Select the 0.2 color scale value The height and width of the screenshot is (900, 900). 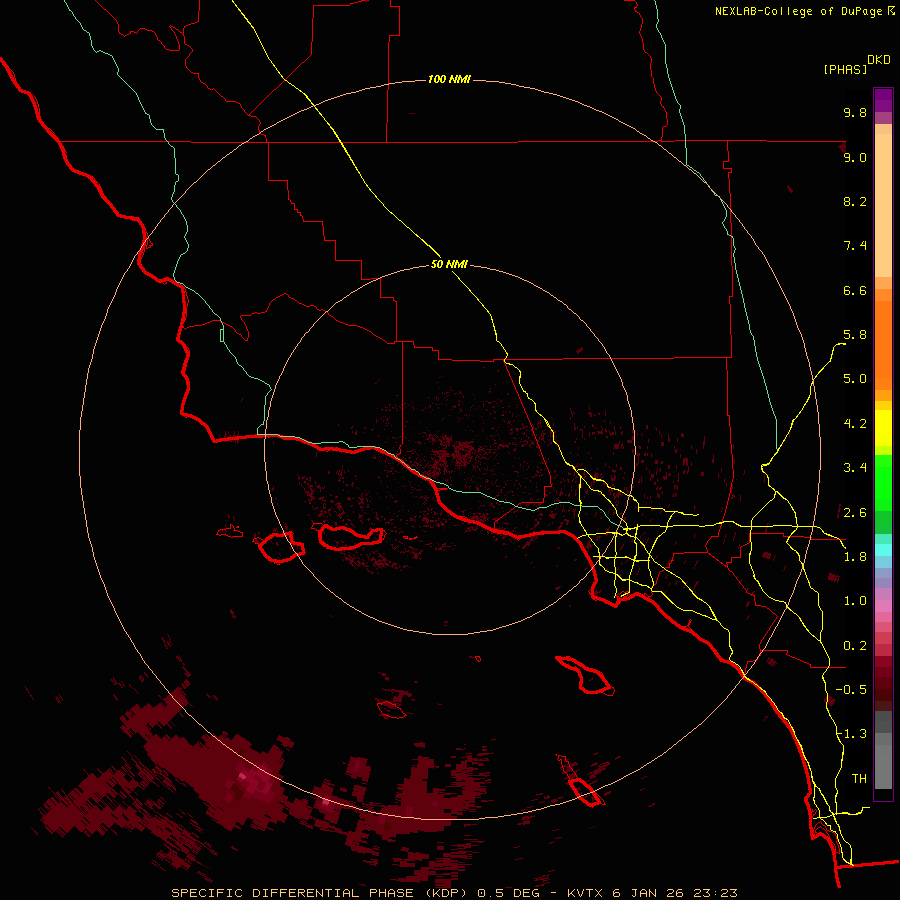855,646
